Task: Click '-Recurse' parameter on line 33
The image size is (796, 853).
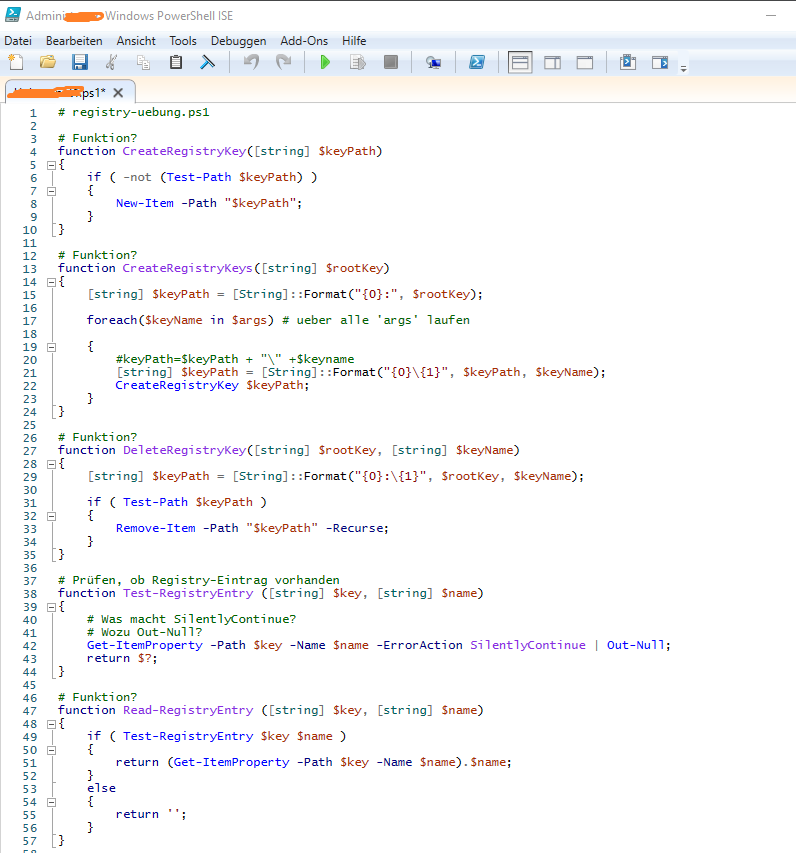Action: 355,528
